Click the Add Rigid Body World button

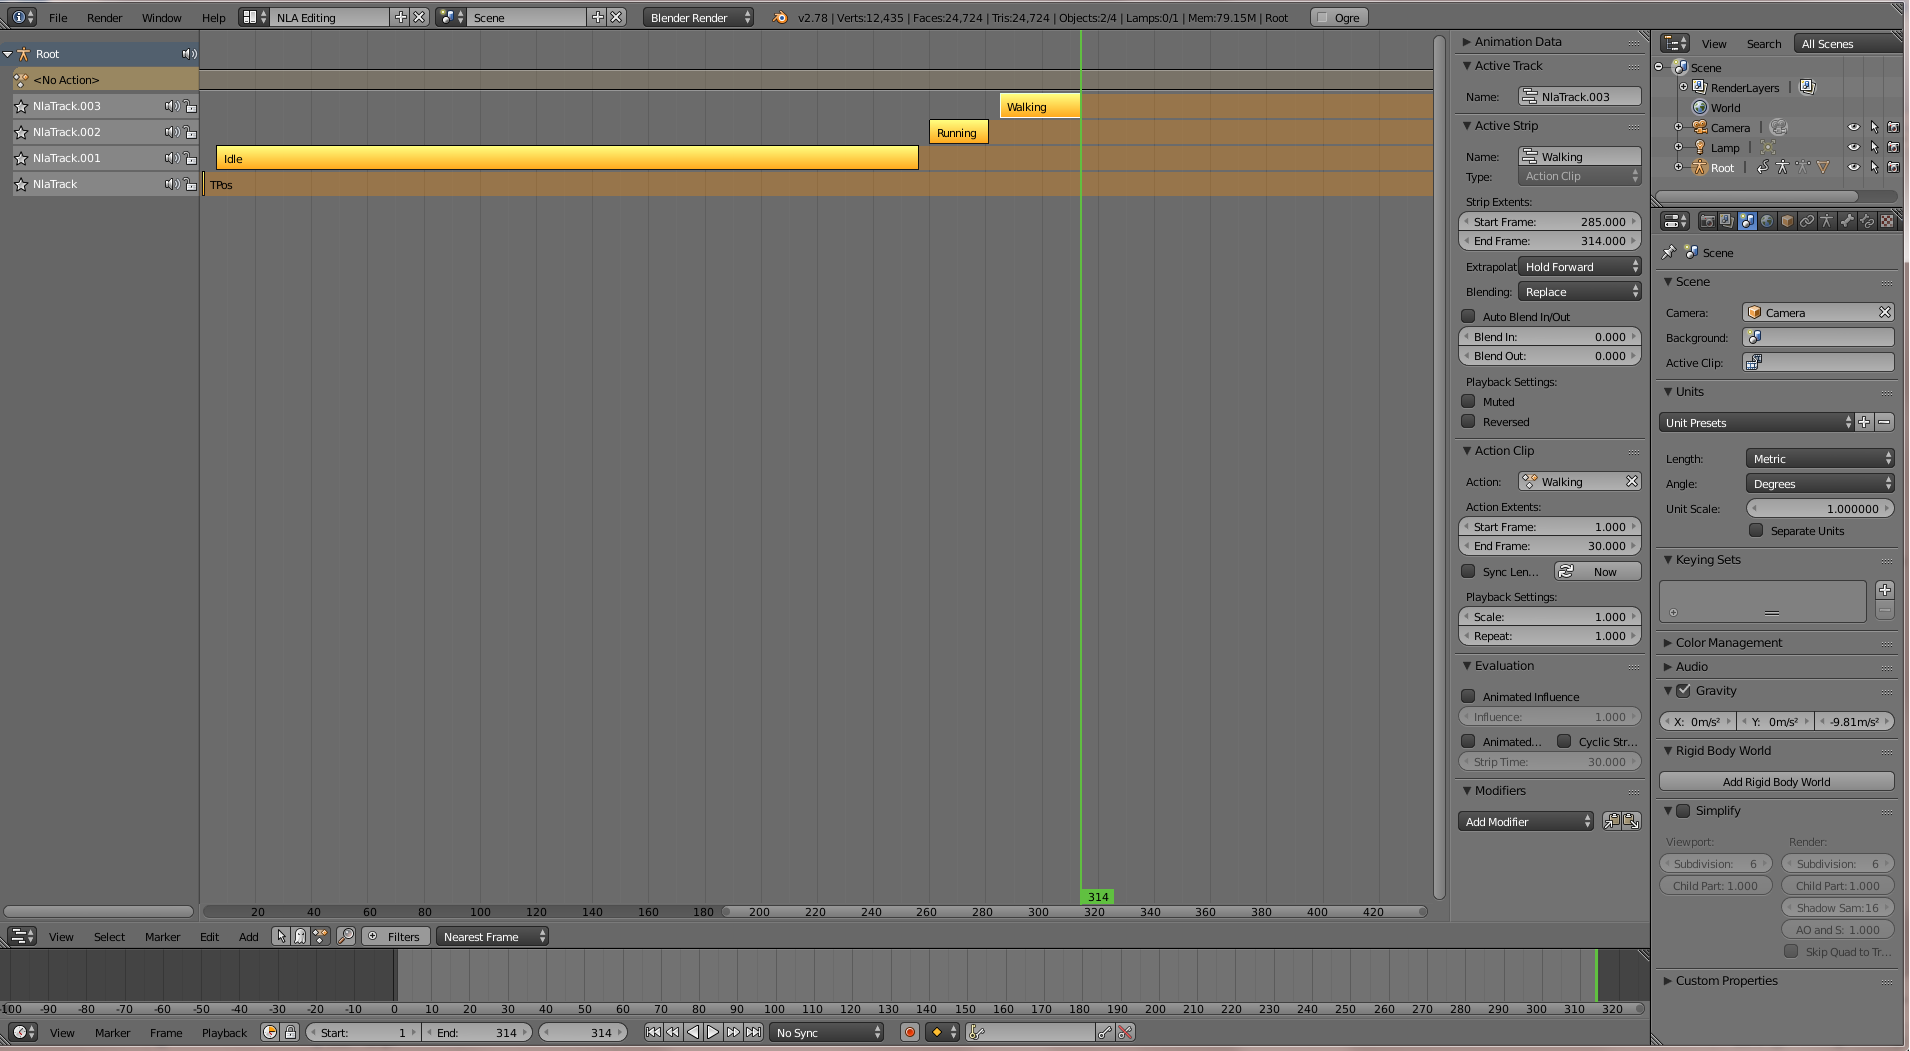1776,782
